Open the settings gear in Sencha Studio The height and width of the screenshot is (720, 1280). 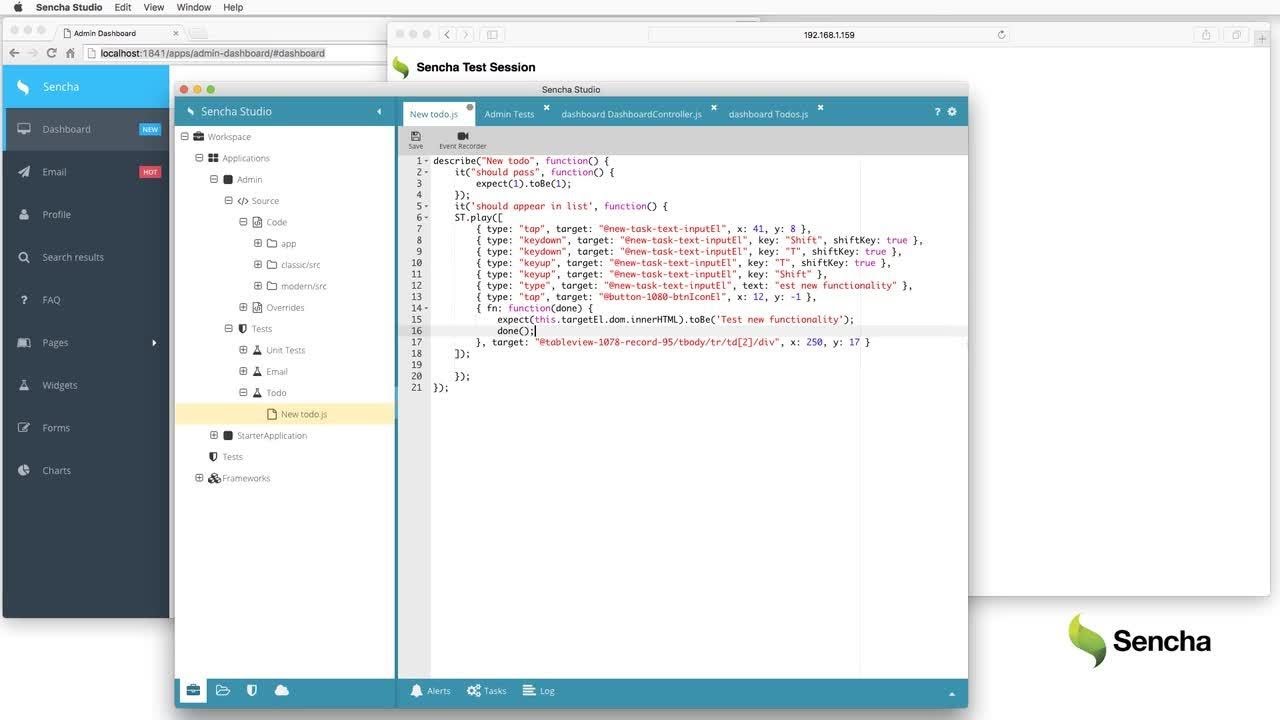click(952, 112)
